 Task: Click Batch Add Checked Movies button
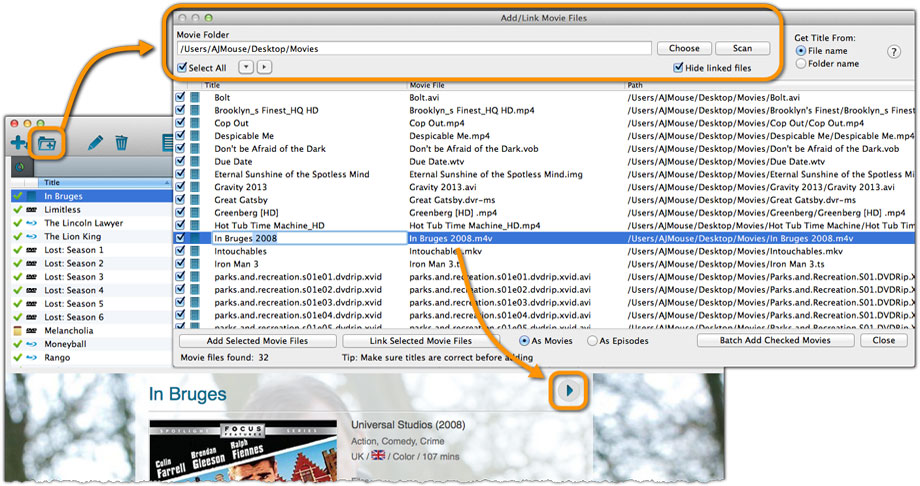coord(775,340)
